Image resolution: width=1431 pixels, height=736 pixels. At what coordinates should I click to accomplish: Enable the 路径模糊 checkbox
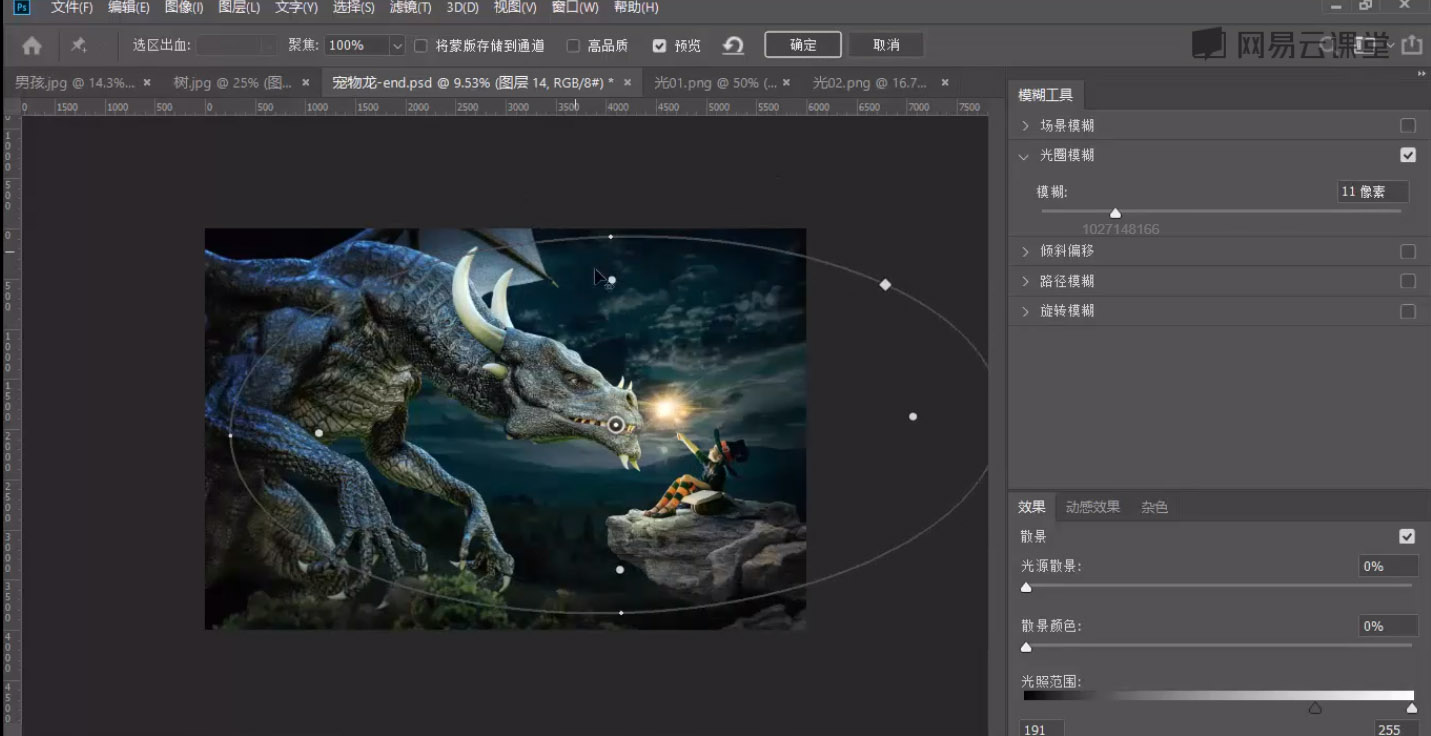click(1408, 281)
